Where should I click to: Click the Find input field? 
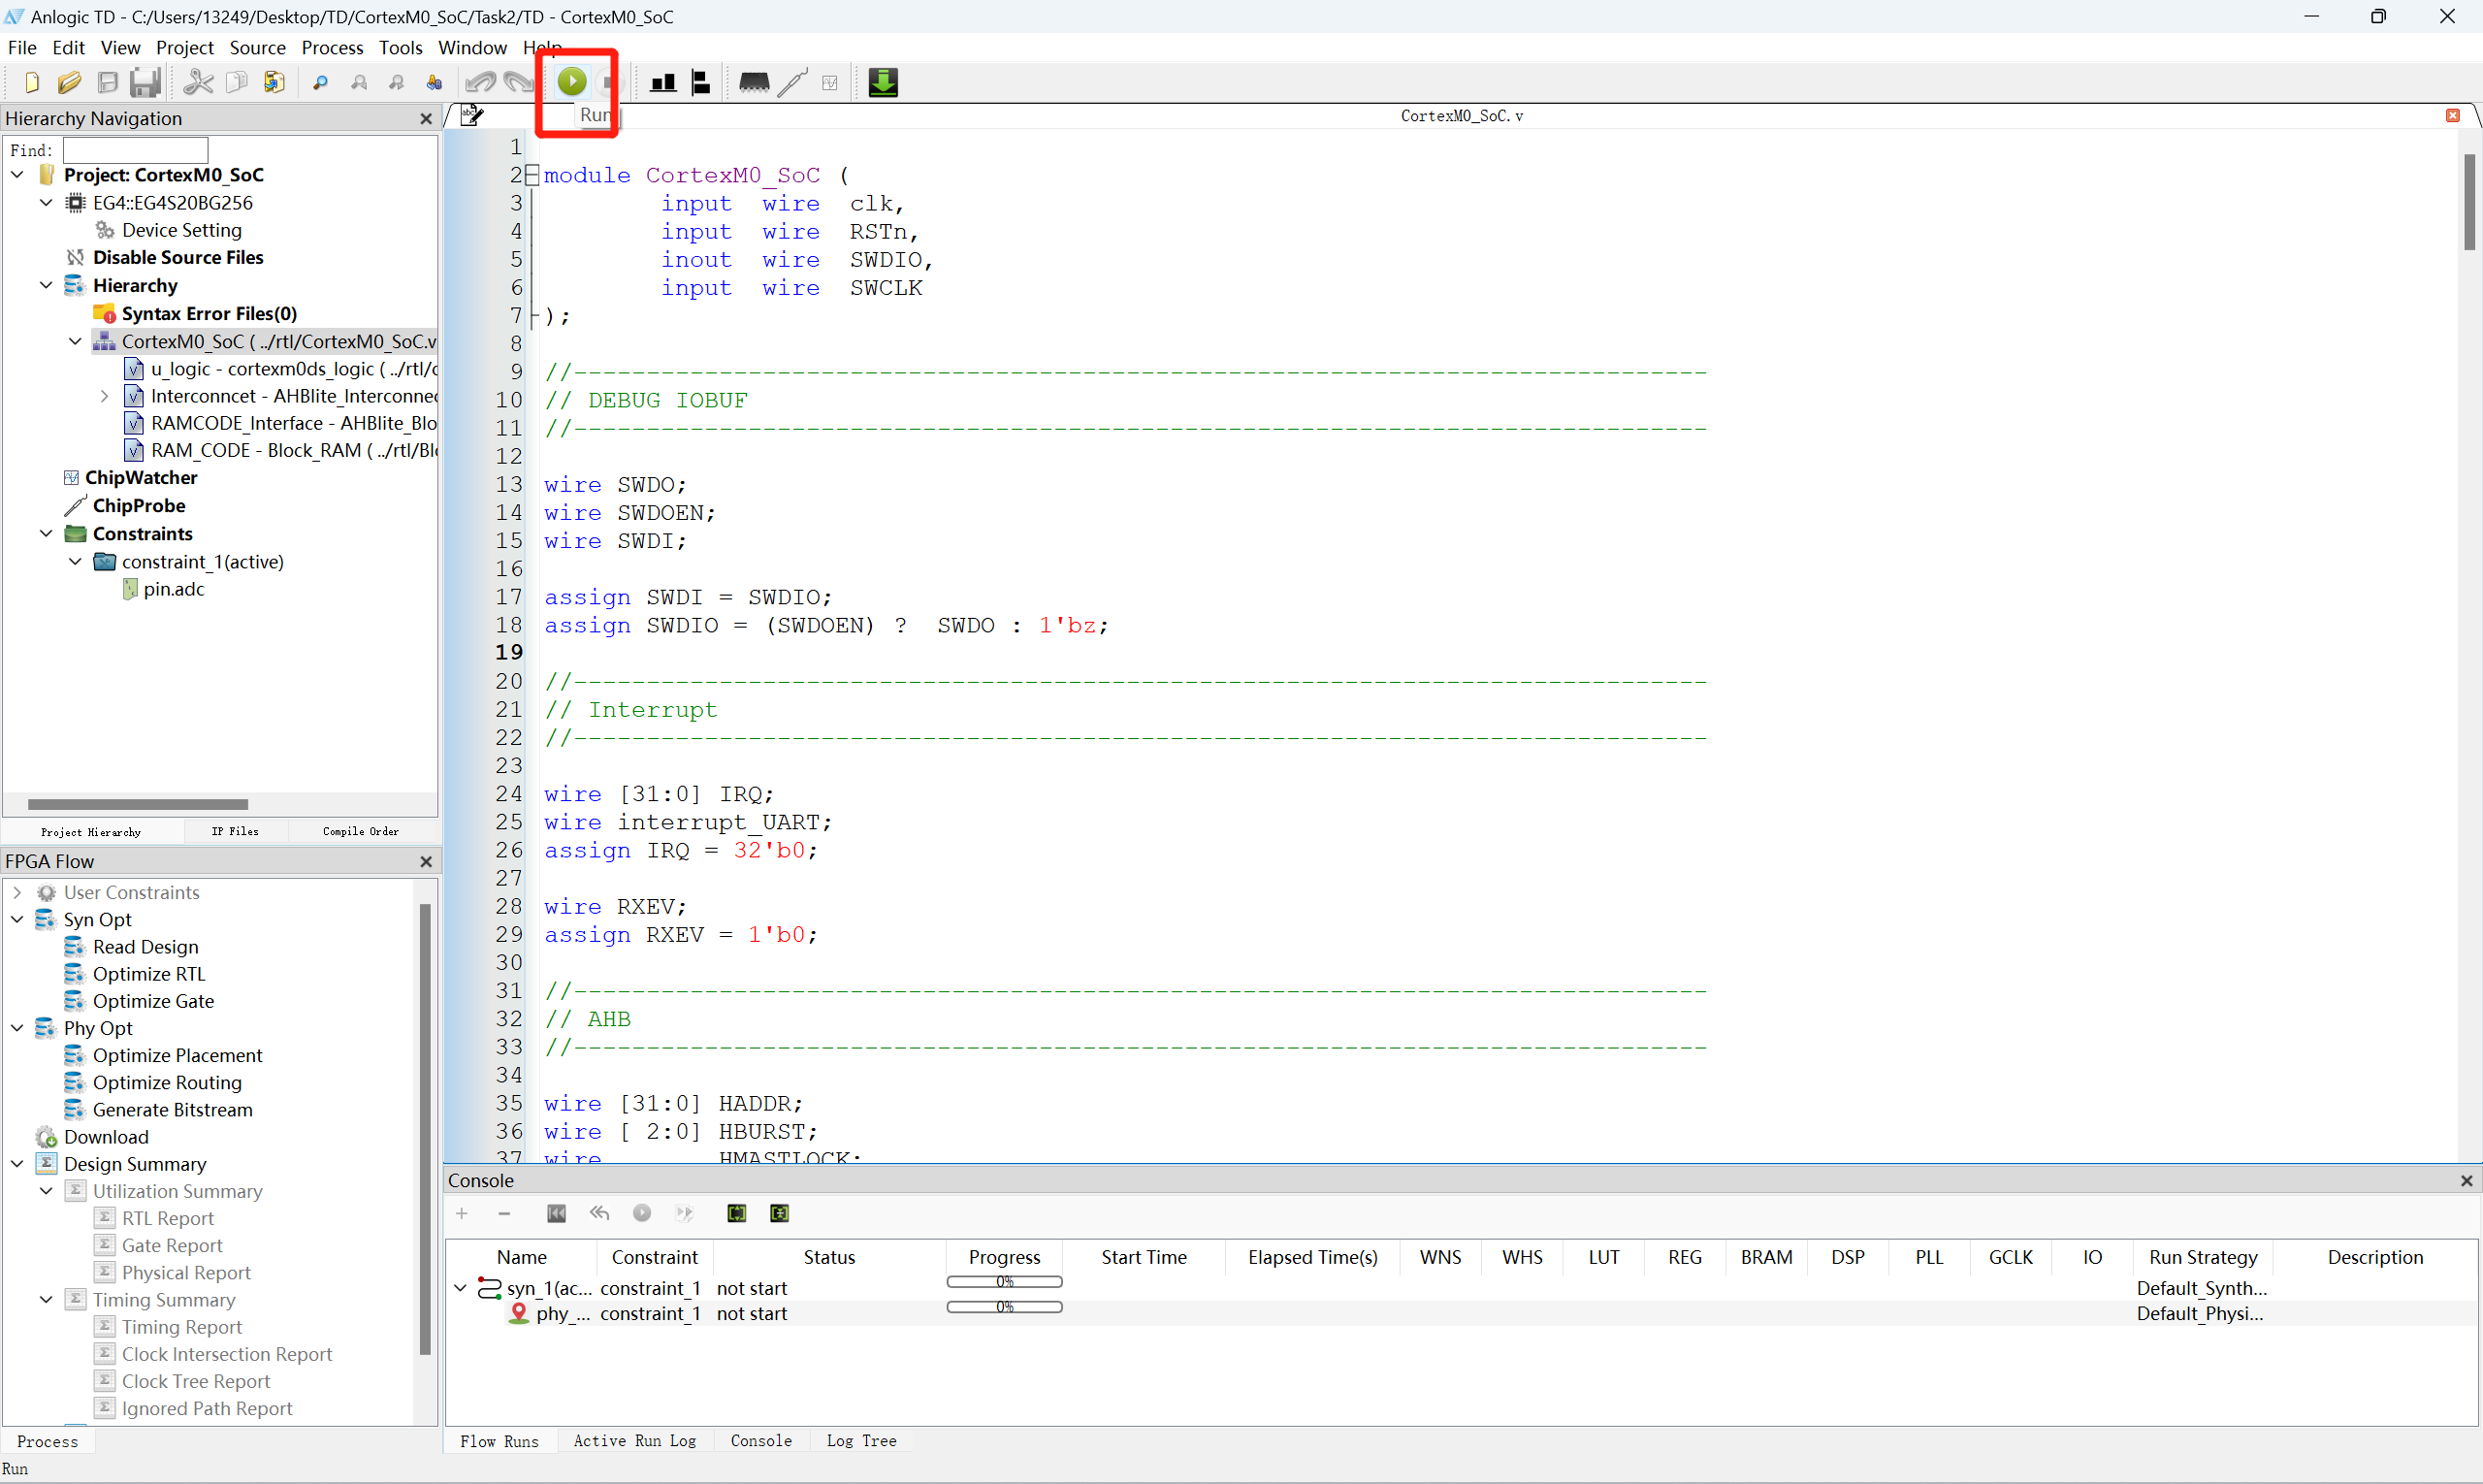(x=135, y=150)
